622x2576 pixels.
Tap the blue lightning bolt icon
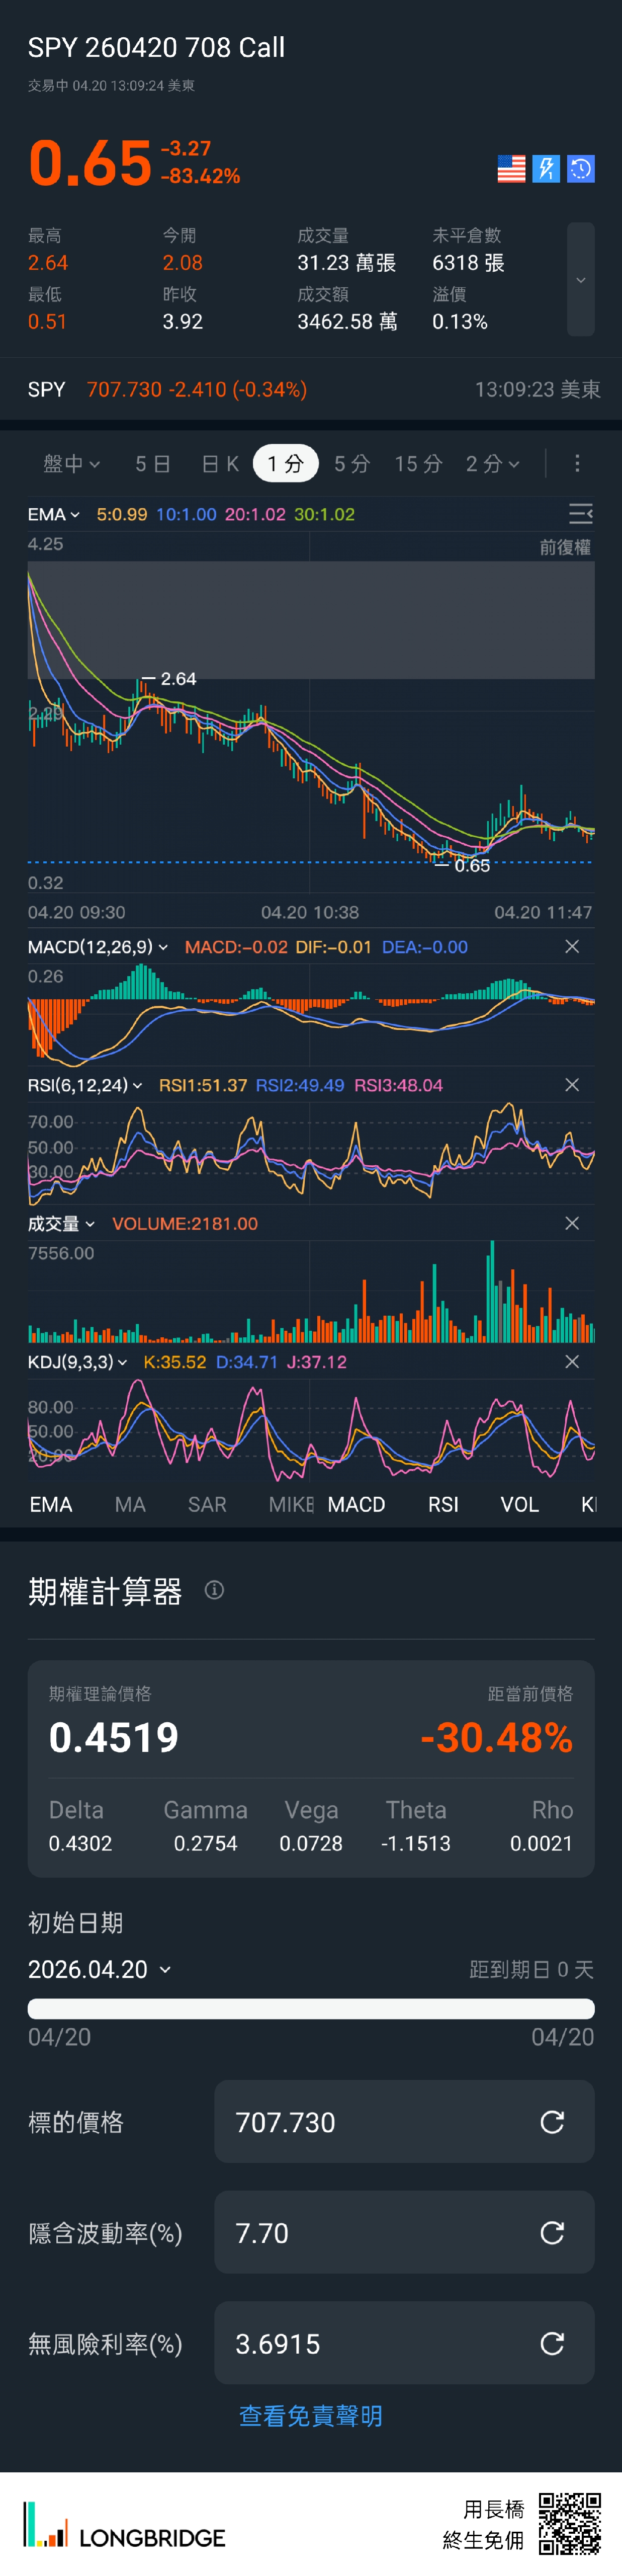pos(546,169)
